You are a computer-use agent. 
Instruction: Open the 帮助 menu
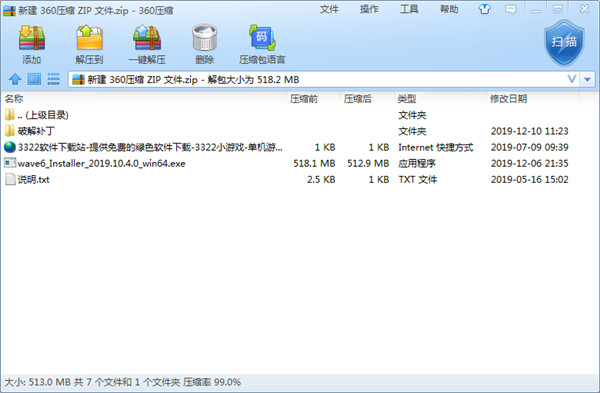coord(449,9)
